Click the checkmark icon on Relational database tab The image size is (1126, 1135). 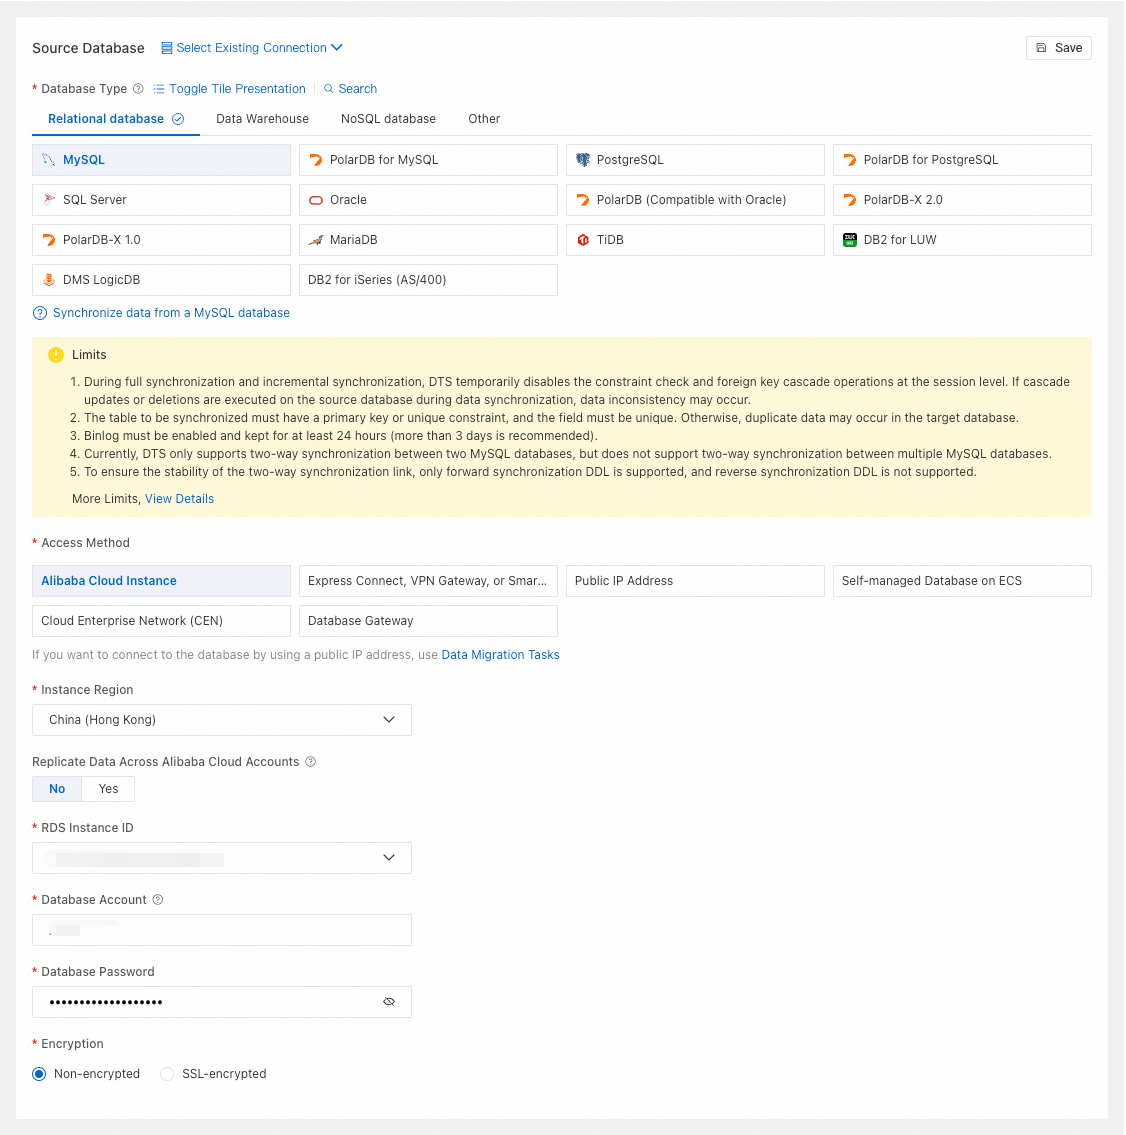[178, 119]
